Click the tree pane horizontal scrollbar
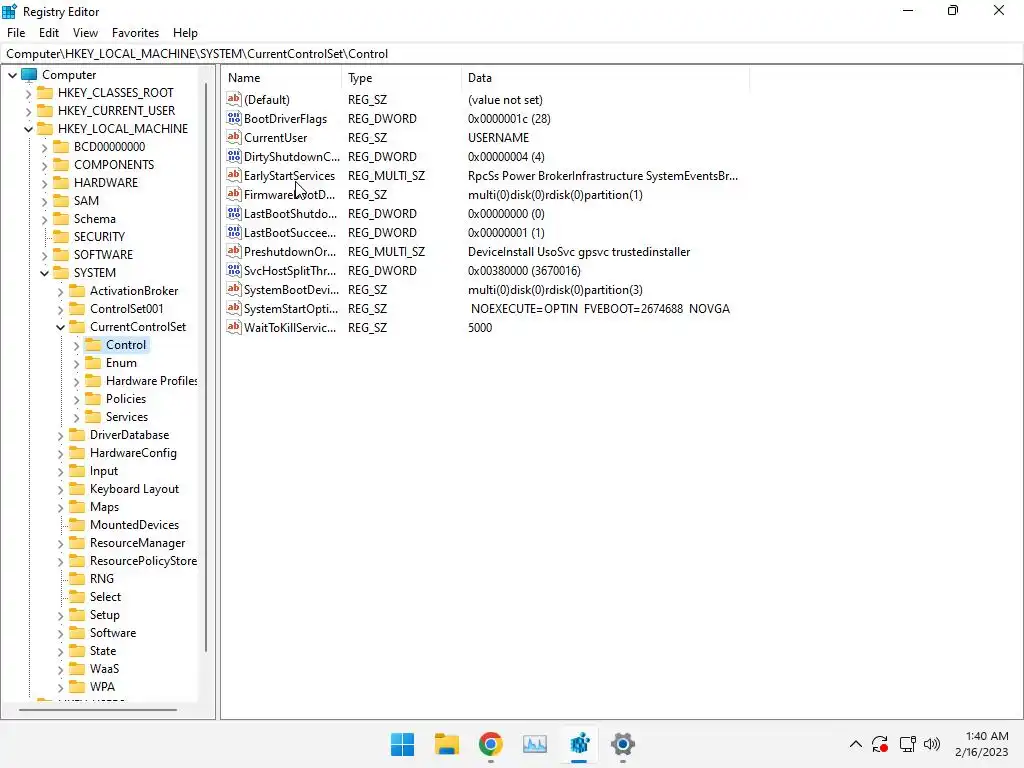1024x768 pixels. pyautogui.click(x=97, y=710)
